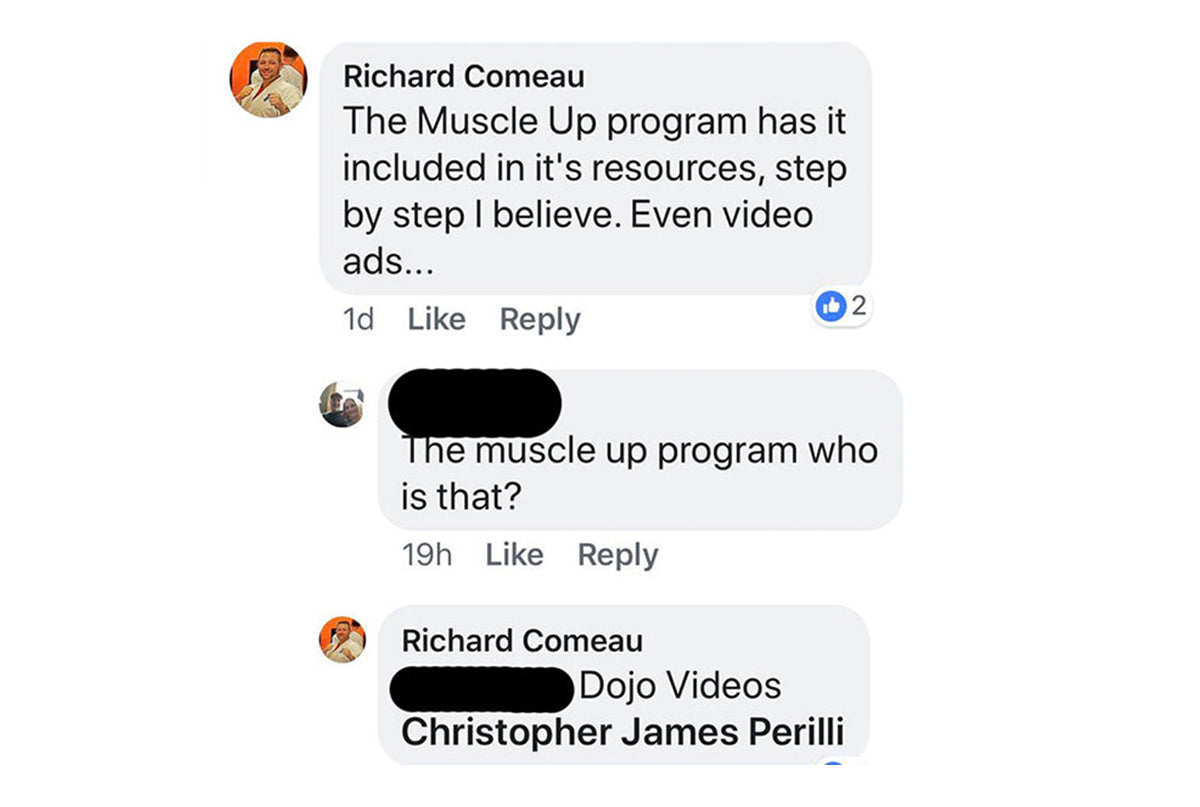The height and width of the screenshot is (807, 1200).
Task: Click the 1d timestamp under the first comment
Action: click(x=358, y=319)
